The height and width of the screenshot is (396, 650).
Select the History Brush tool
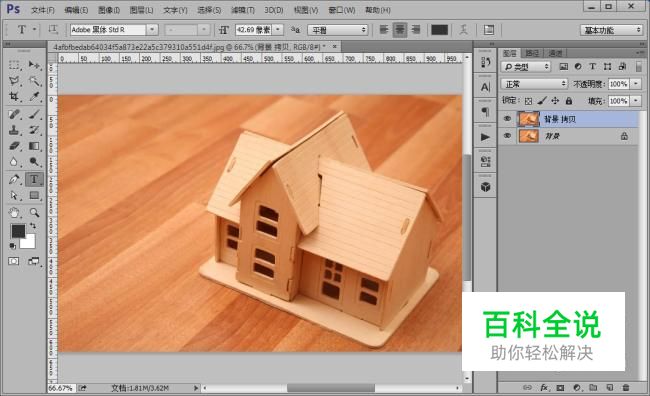tap(34, 130)
